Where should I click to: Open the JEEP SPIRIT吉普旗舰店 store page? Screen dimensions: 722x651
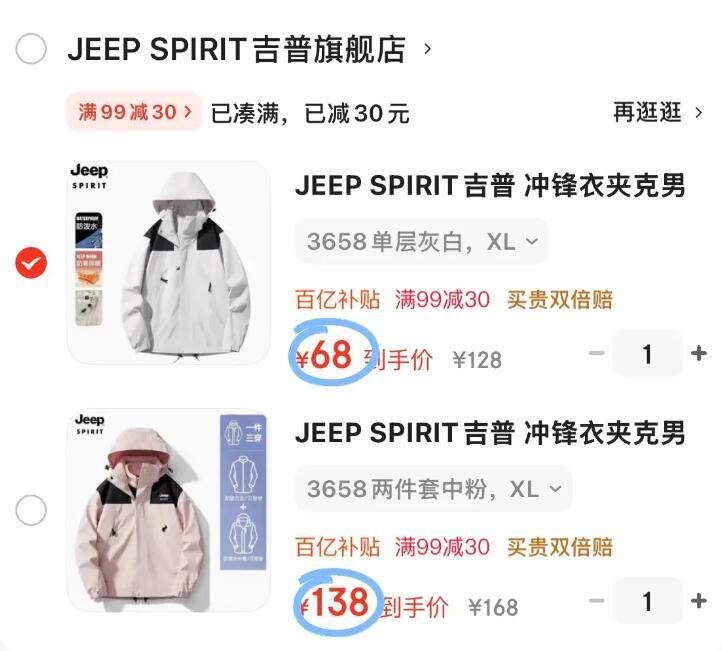236,49
